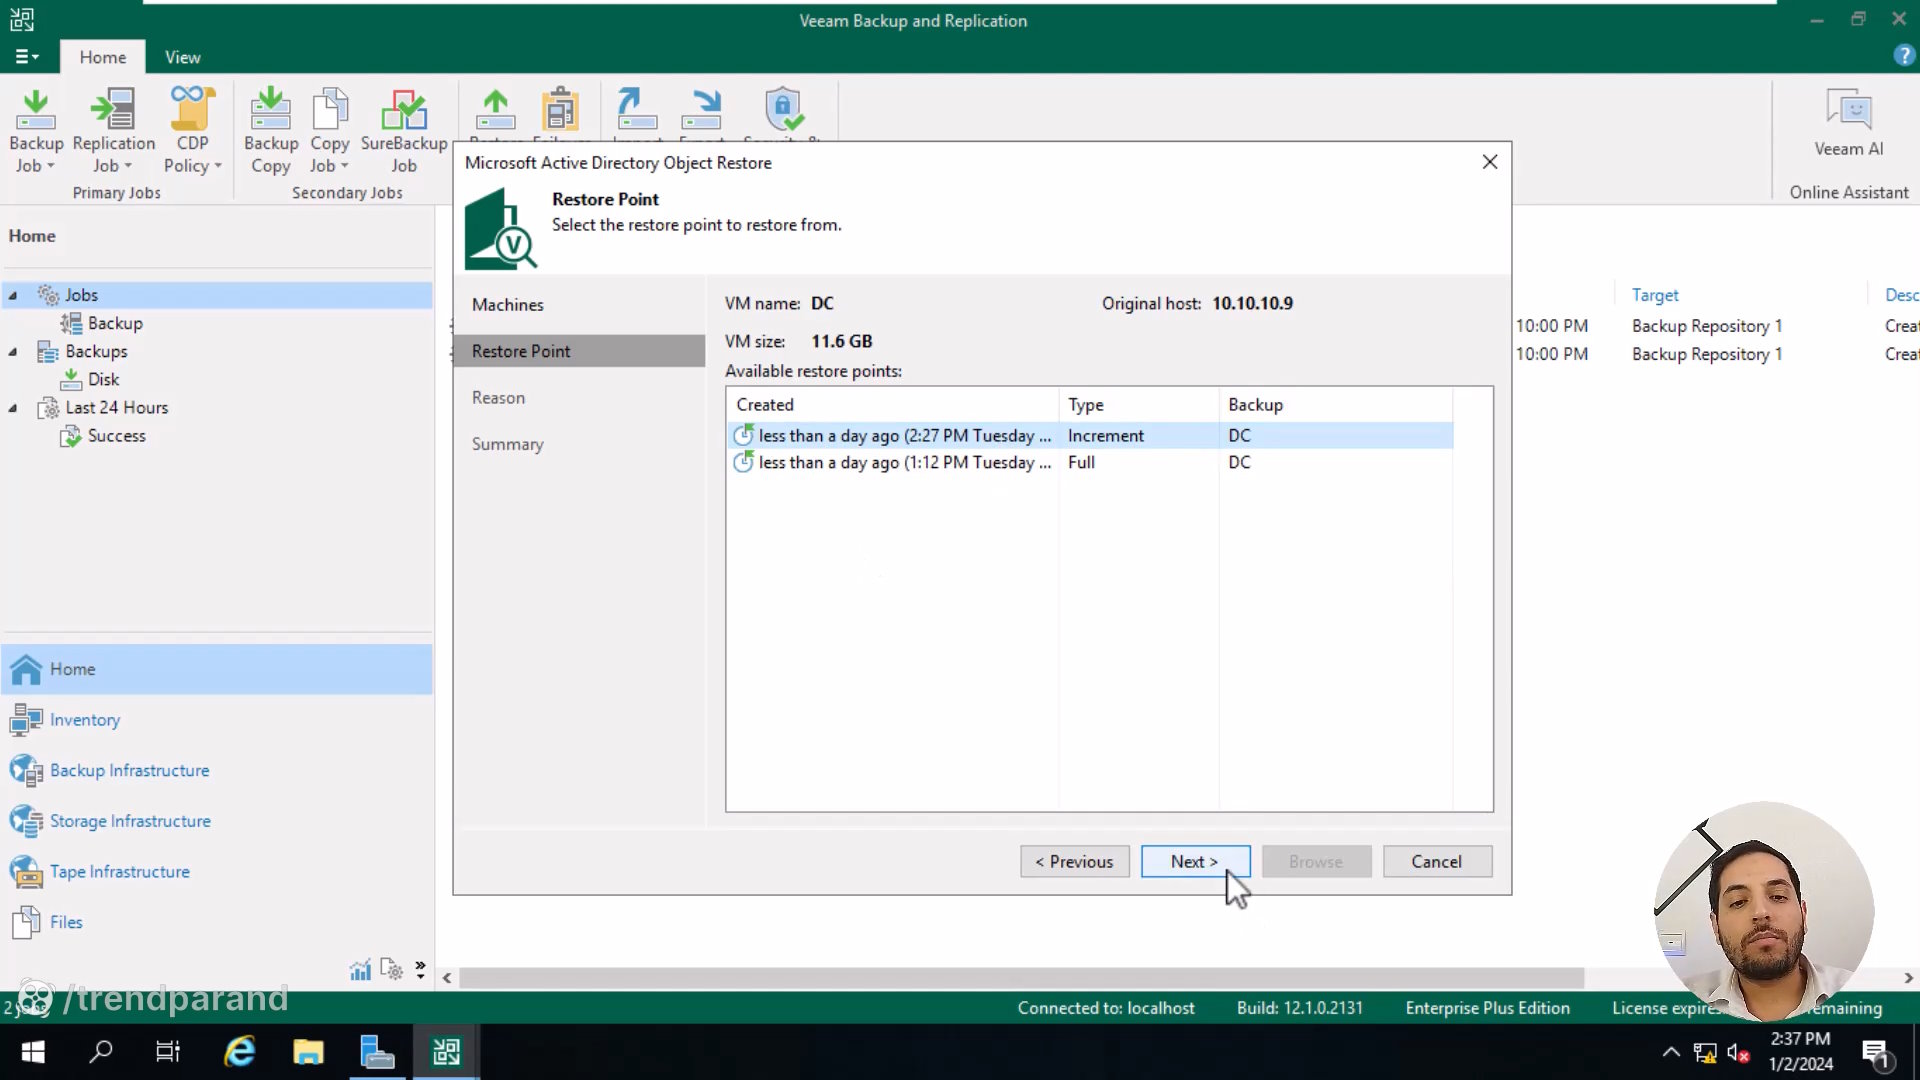Image resolution: width=1920 pixels, height=1080 pixels.
Task: Sort restore points by Backup column
Action: coord(1336,405)
